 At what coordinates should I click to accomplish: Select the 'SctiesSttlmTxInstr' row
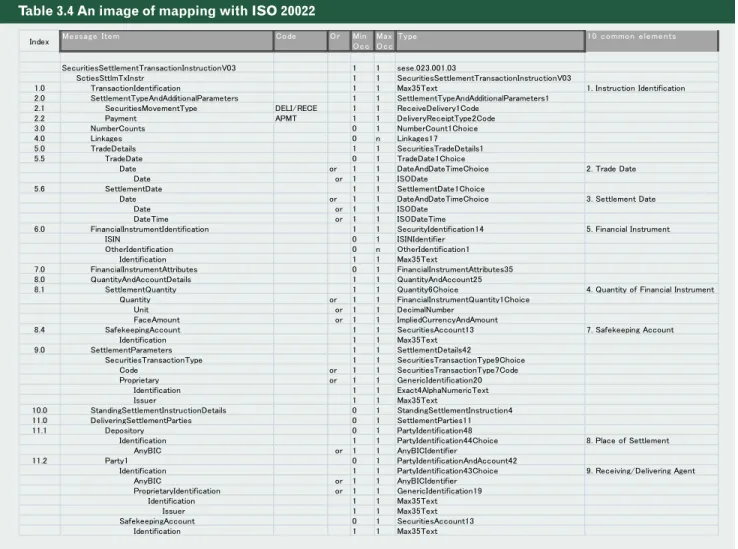coord(110,78)
